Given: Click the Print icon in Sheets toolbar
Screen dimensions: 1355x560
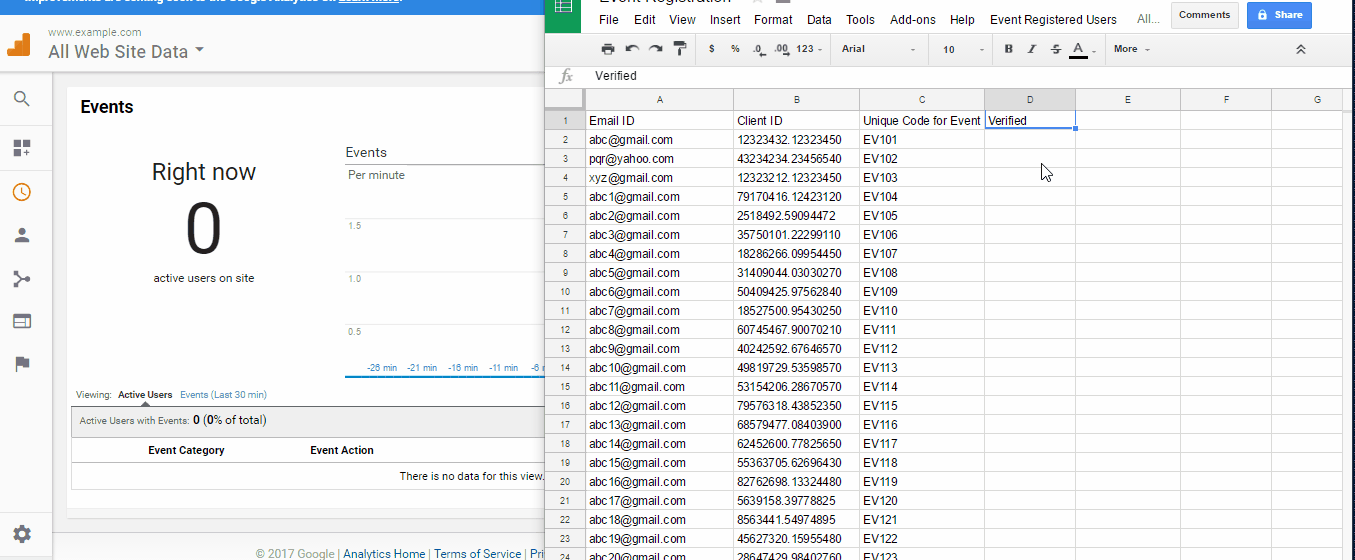Looking at the screenshot, I should click(608, 48).
